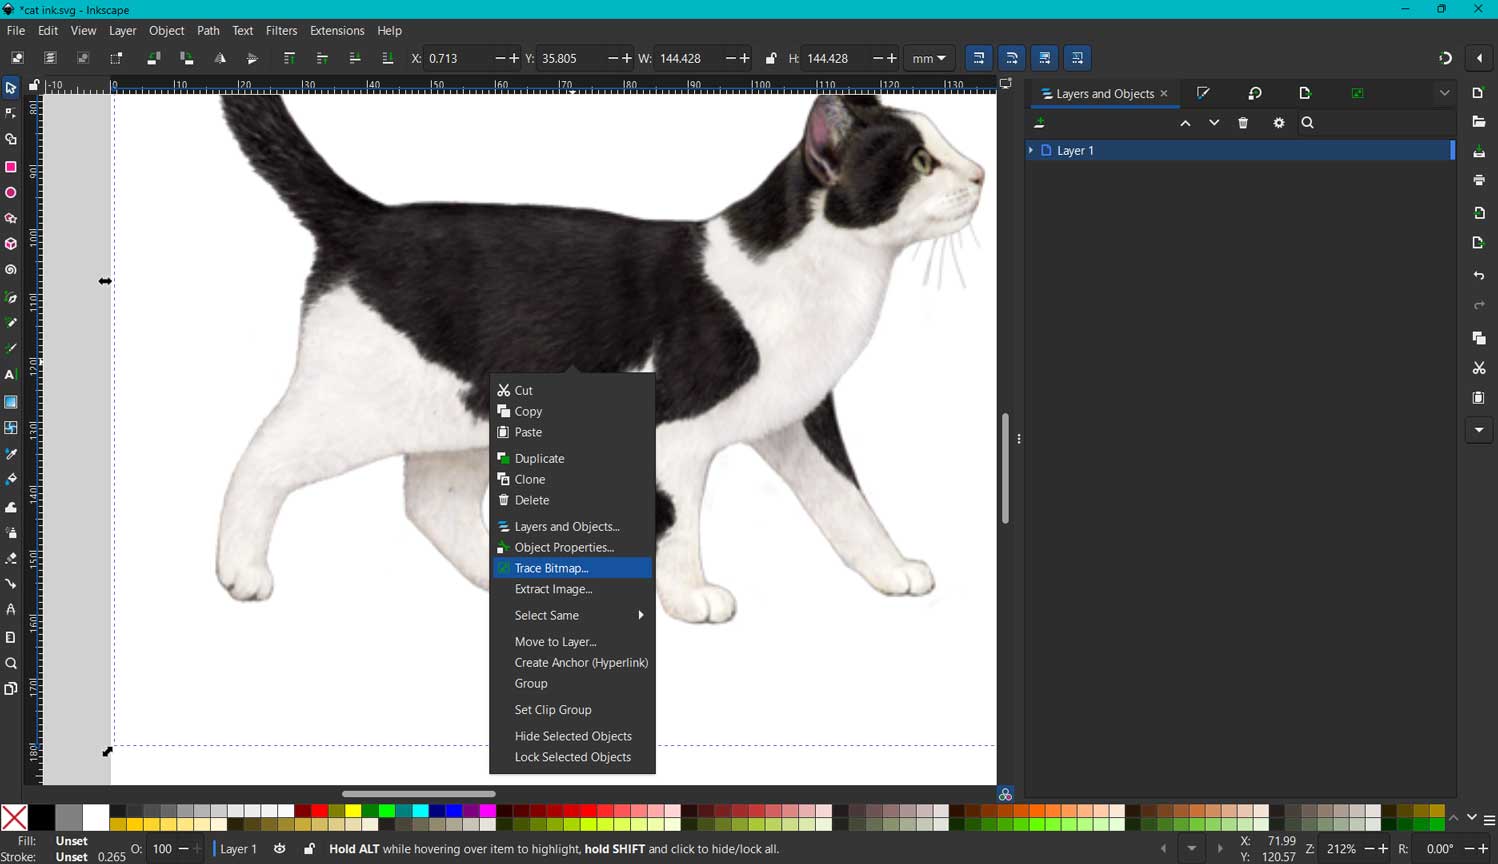
Task: Add a new layer in Layers panel
Action: pyautogui.click(x=1040, y=122)
